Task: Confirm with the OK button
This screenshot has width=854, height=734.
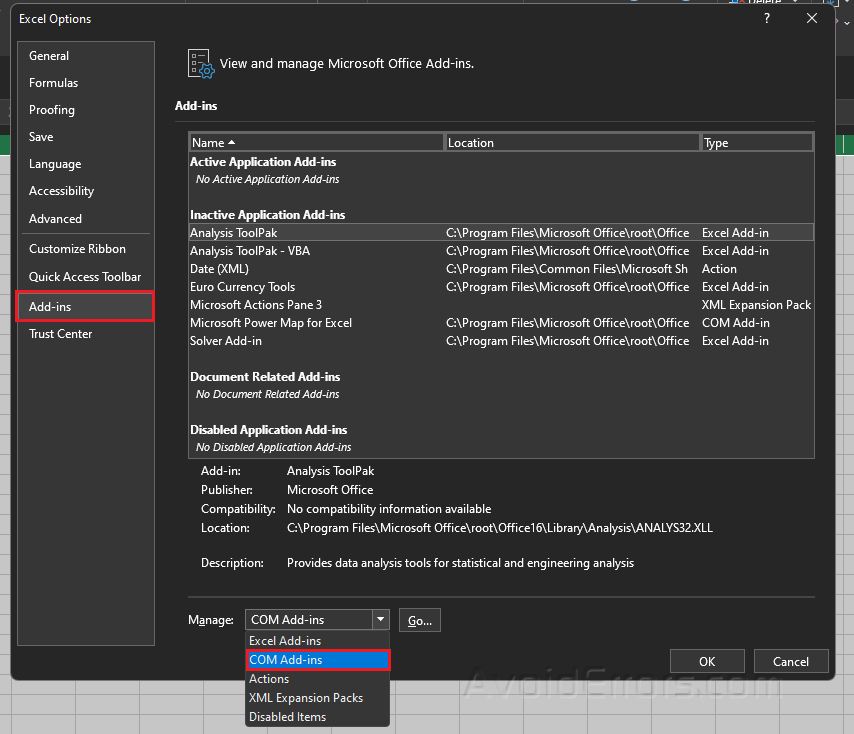Action: tap(707, 661)
